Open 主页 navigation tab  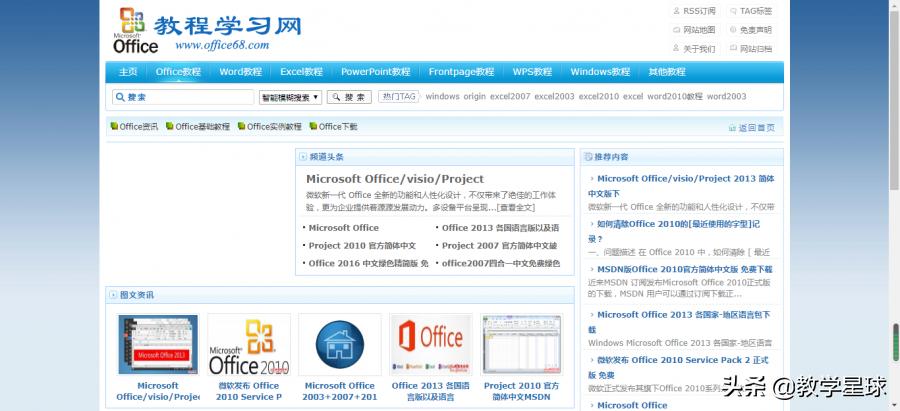[128, 72]
